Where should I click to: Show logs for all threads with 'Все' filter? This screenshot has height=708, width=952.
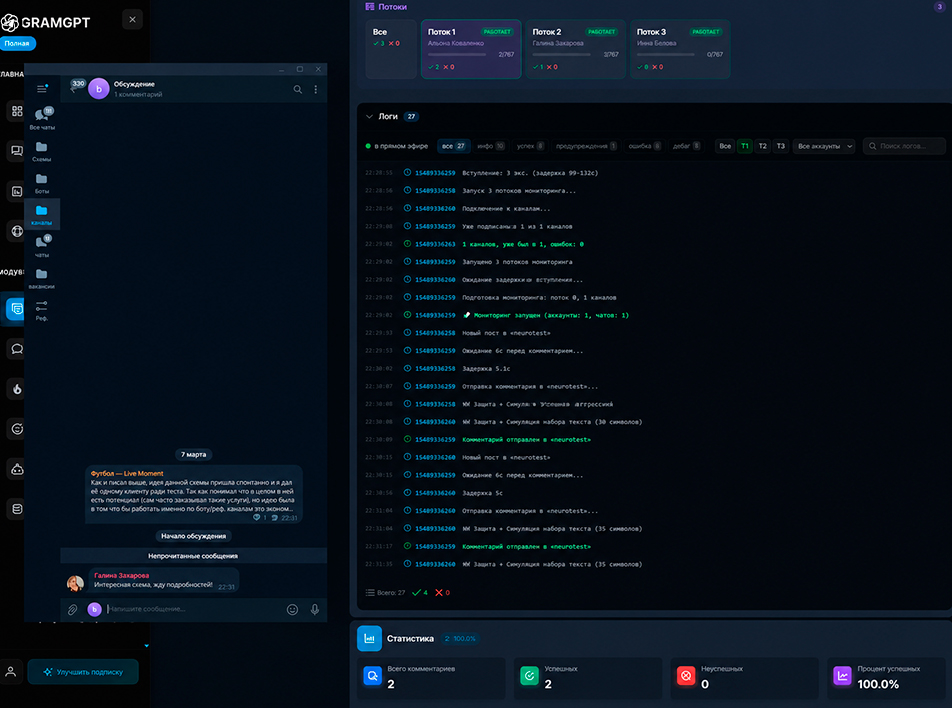(725, 146)
